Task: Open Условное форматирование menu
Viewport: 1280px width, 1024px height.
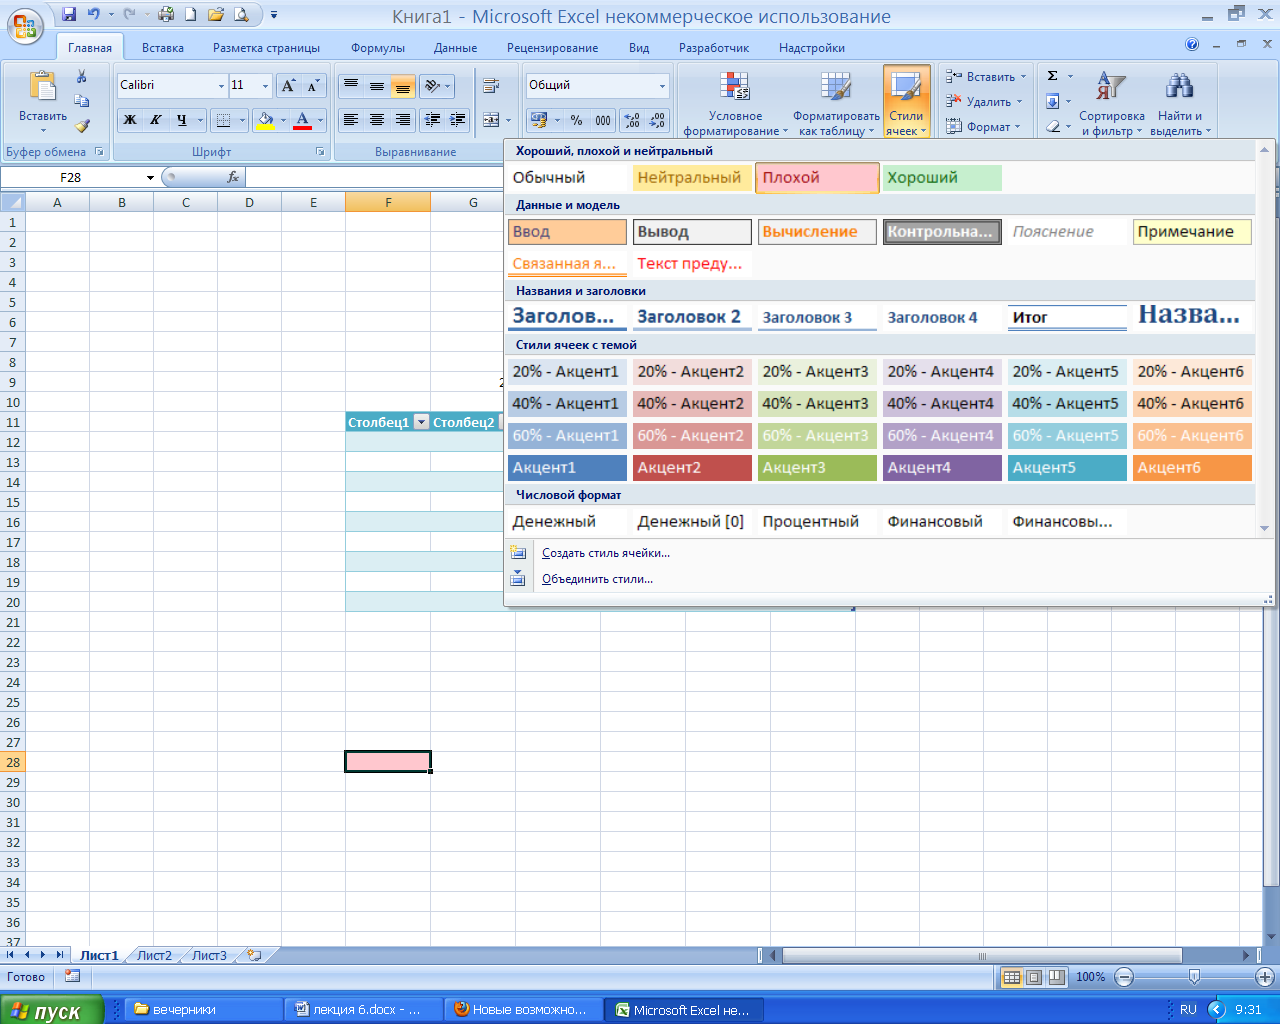Action: coord(735,103)
